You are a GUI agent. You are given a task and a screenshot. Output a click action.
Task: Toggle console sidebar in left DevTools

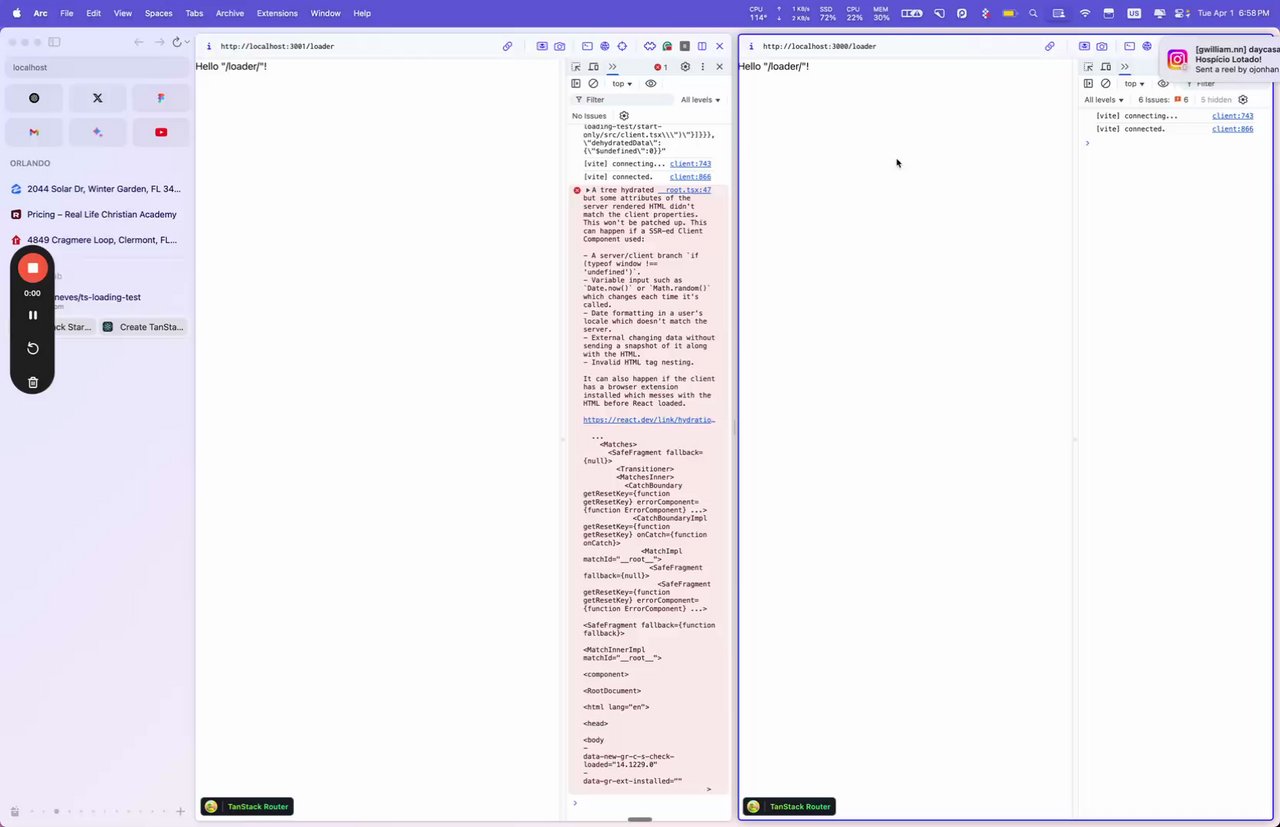[576, 84]
